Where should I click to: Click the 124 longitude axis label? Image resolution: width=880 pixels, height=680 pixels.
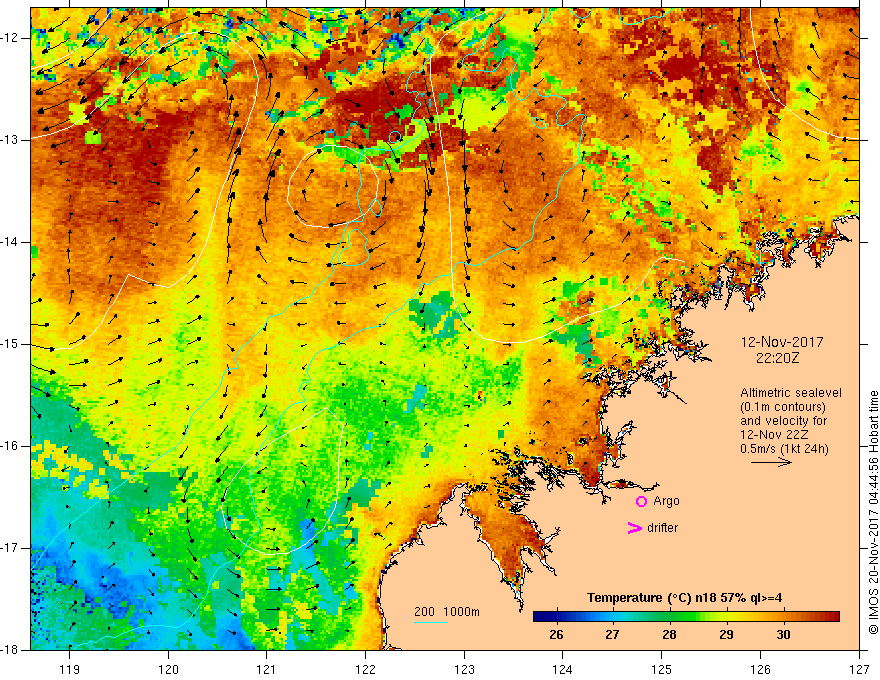pos(563,669)
